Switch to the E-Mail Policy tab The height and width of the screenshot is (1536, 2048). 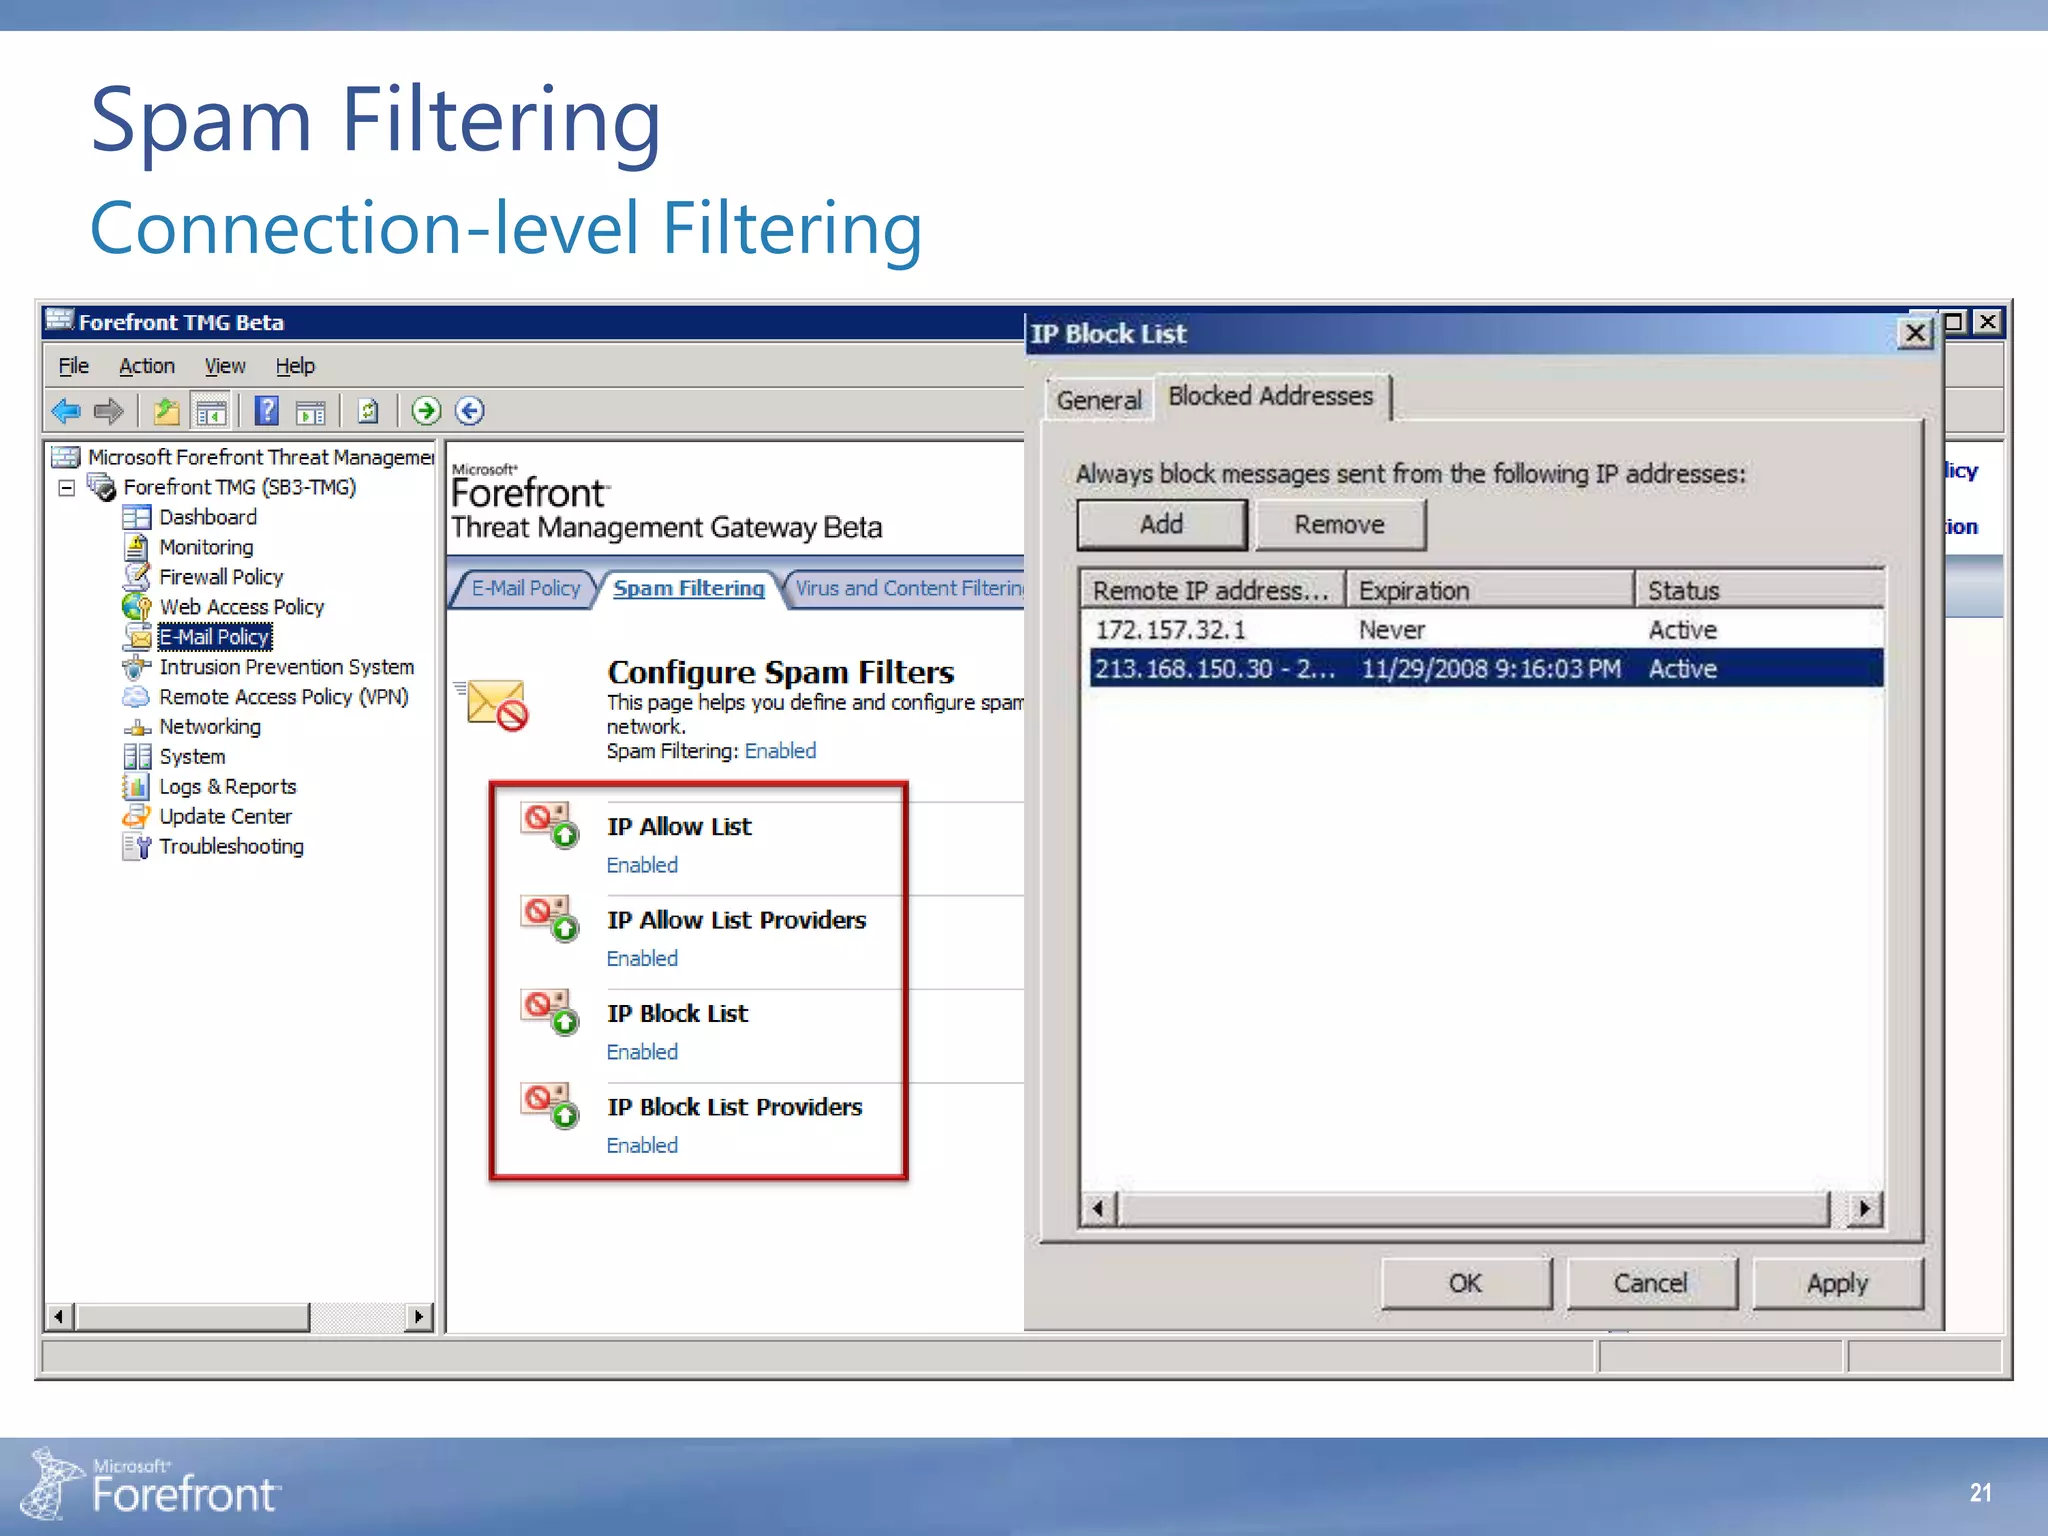(x=525, y=588)
